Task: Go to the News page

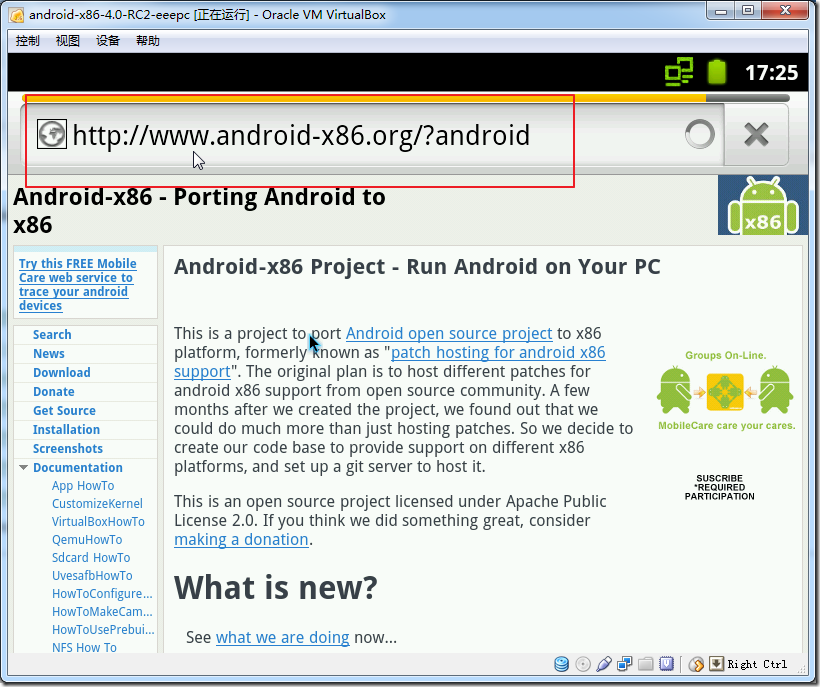Action: point(49,353)
